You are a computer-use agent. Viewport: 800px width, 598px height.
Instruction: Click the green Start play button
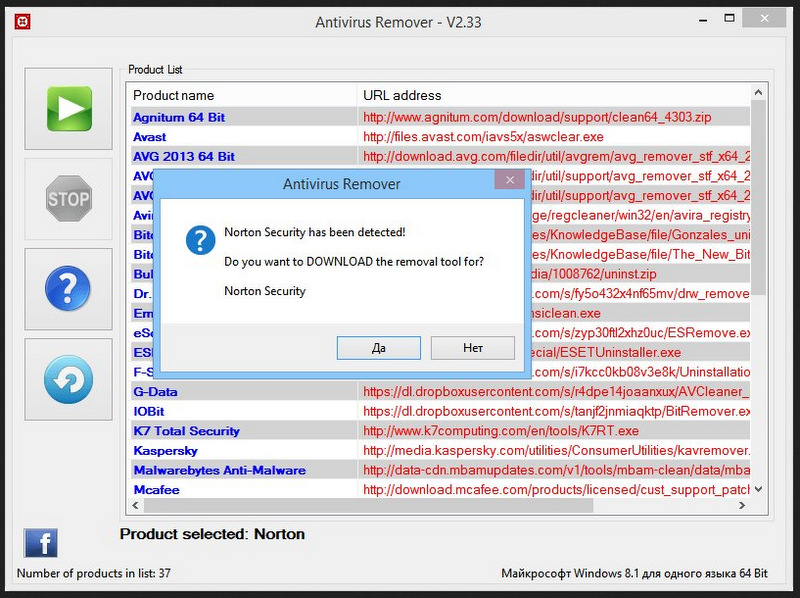click(69, 109)
